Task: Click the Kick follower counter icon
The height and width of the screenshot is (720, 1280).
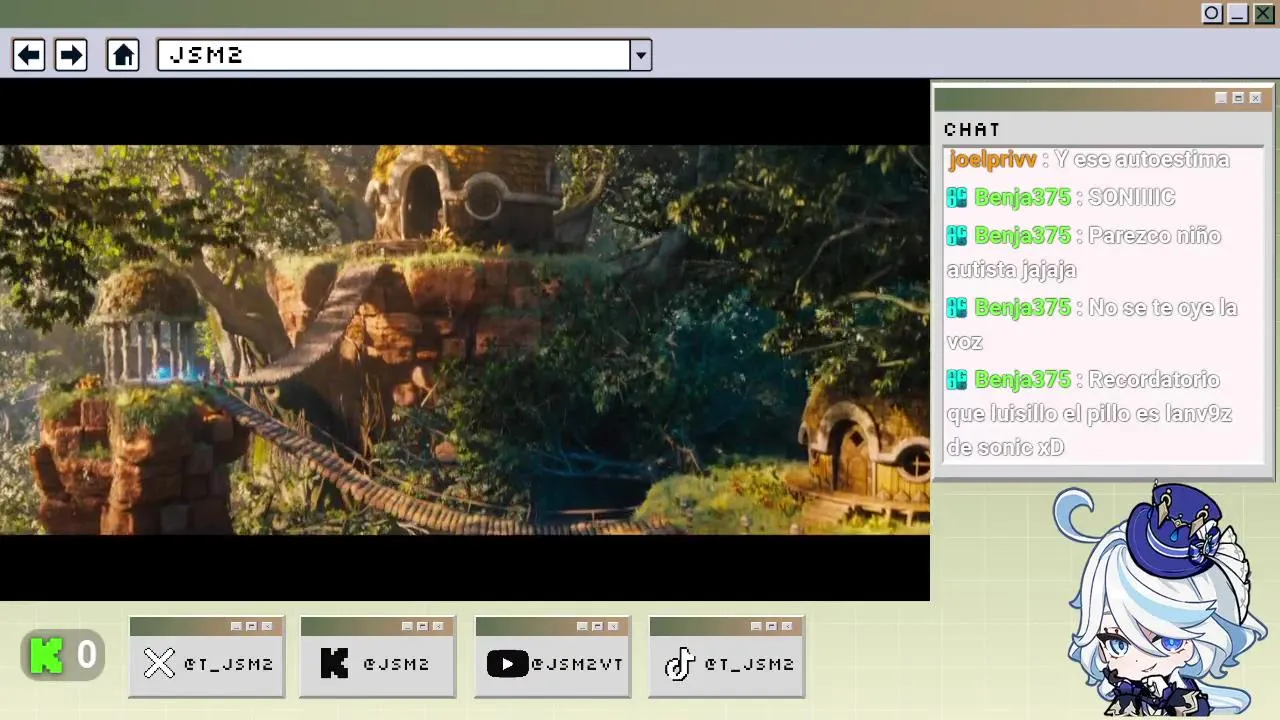Action: (46, 656)
